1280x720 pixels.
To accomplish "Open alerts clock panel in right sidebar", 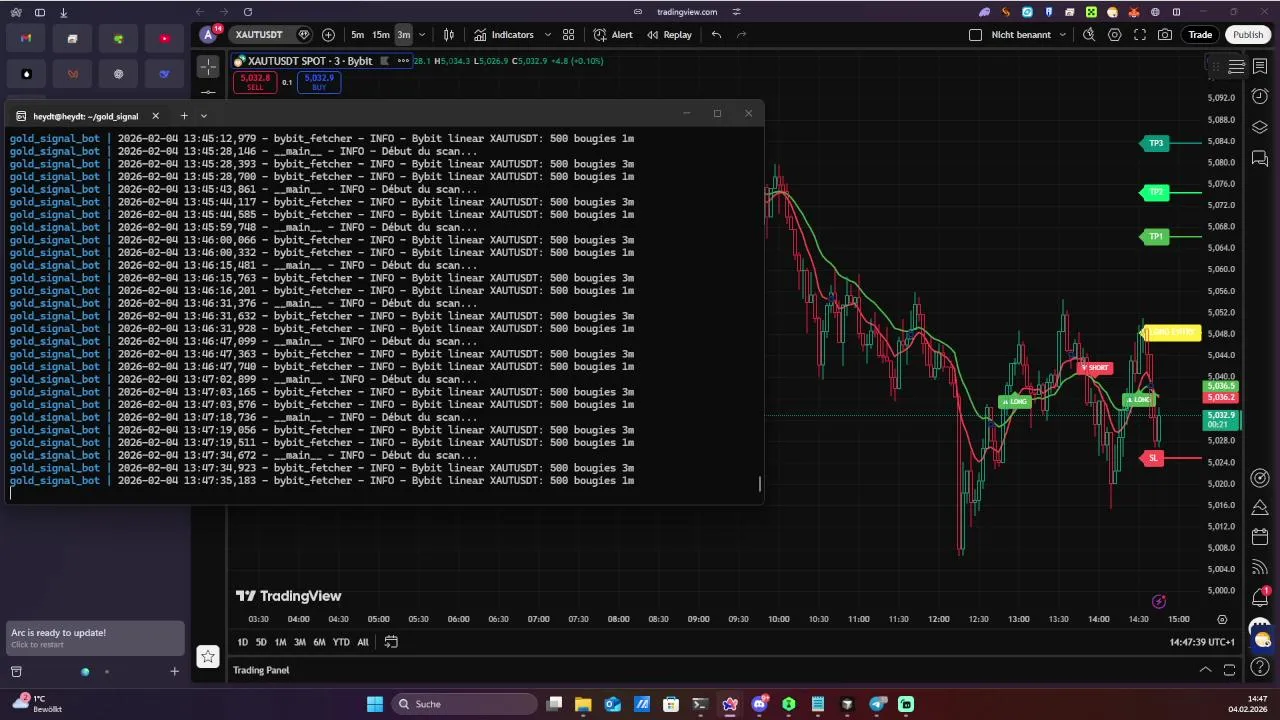I will (x=1260, y=97).
